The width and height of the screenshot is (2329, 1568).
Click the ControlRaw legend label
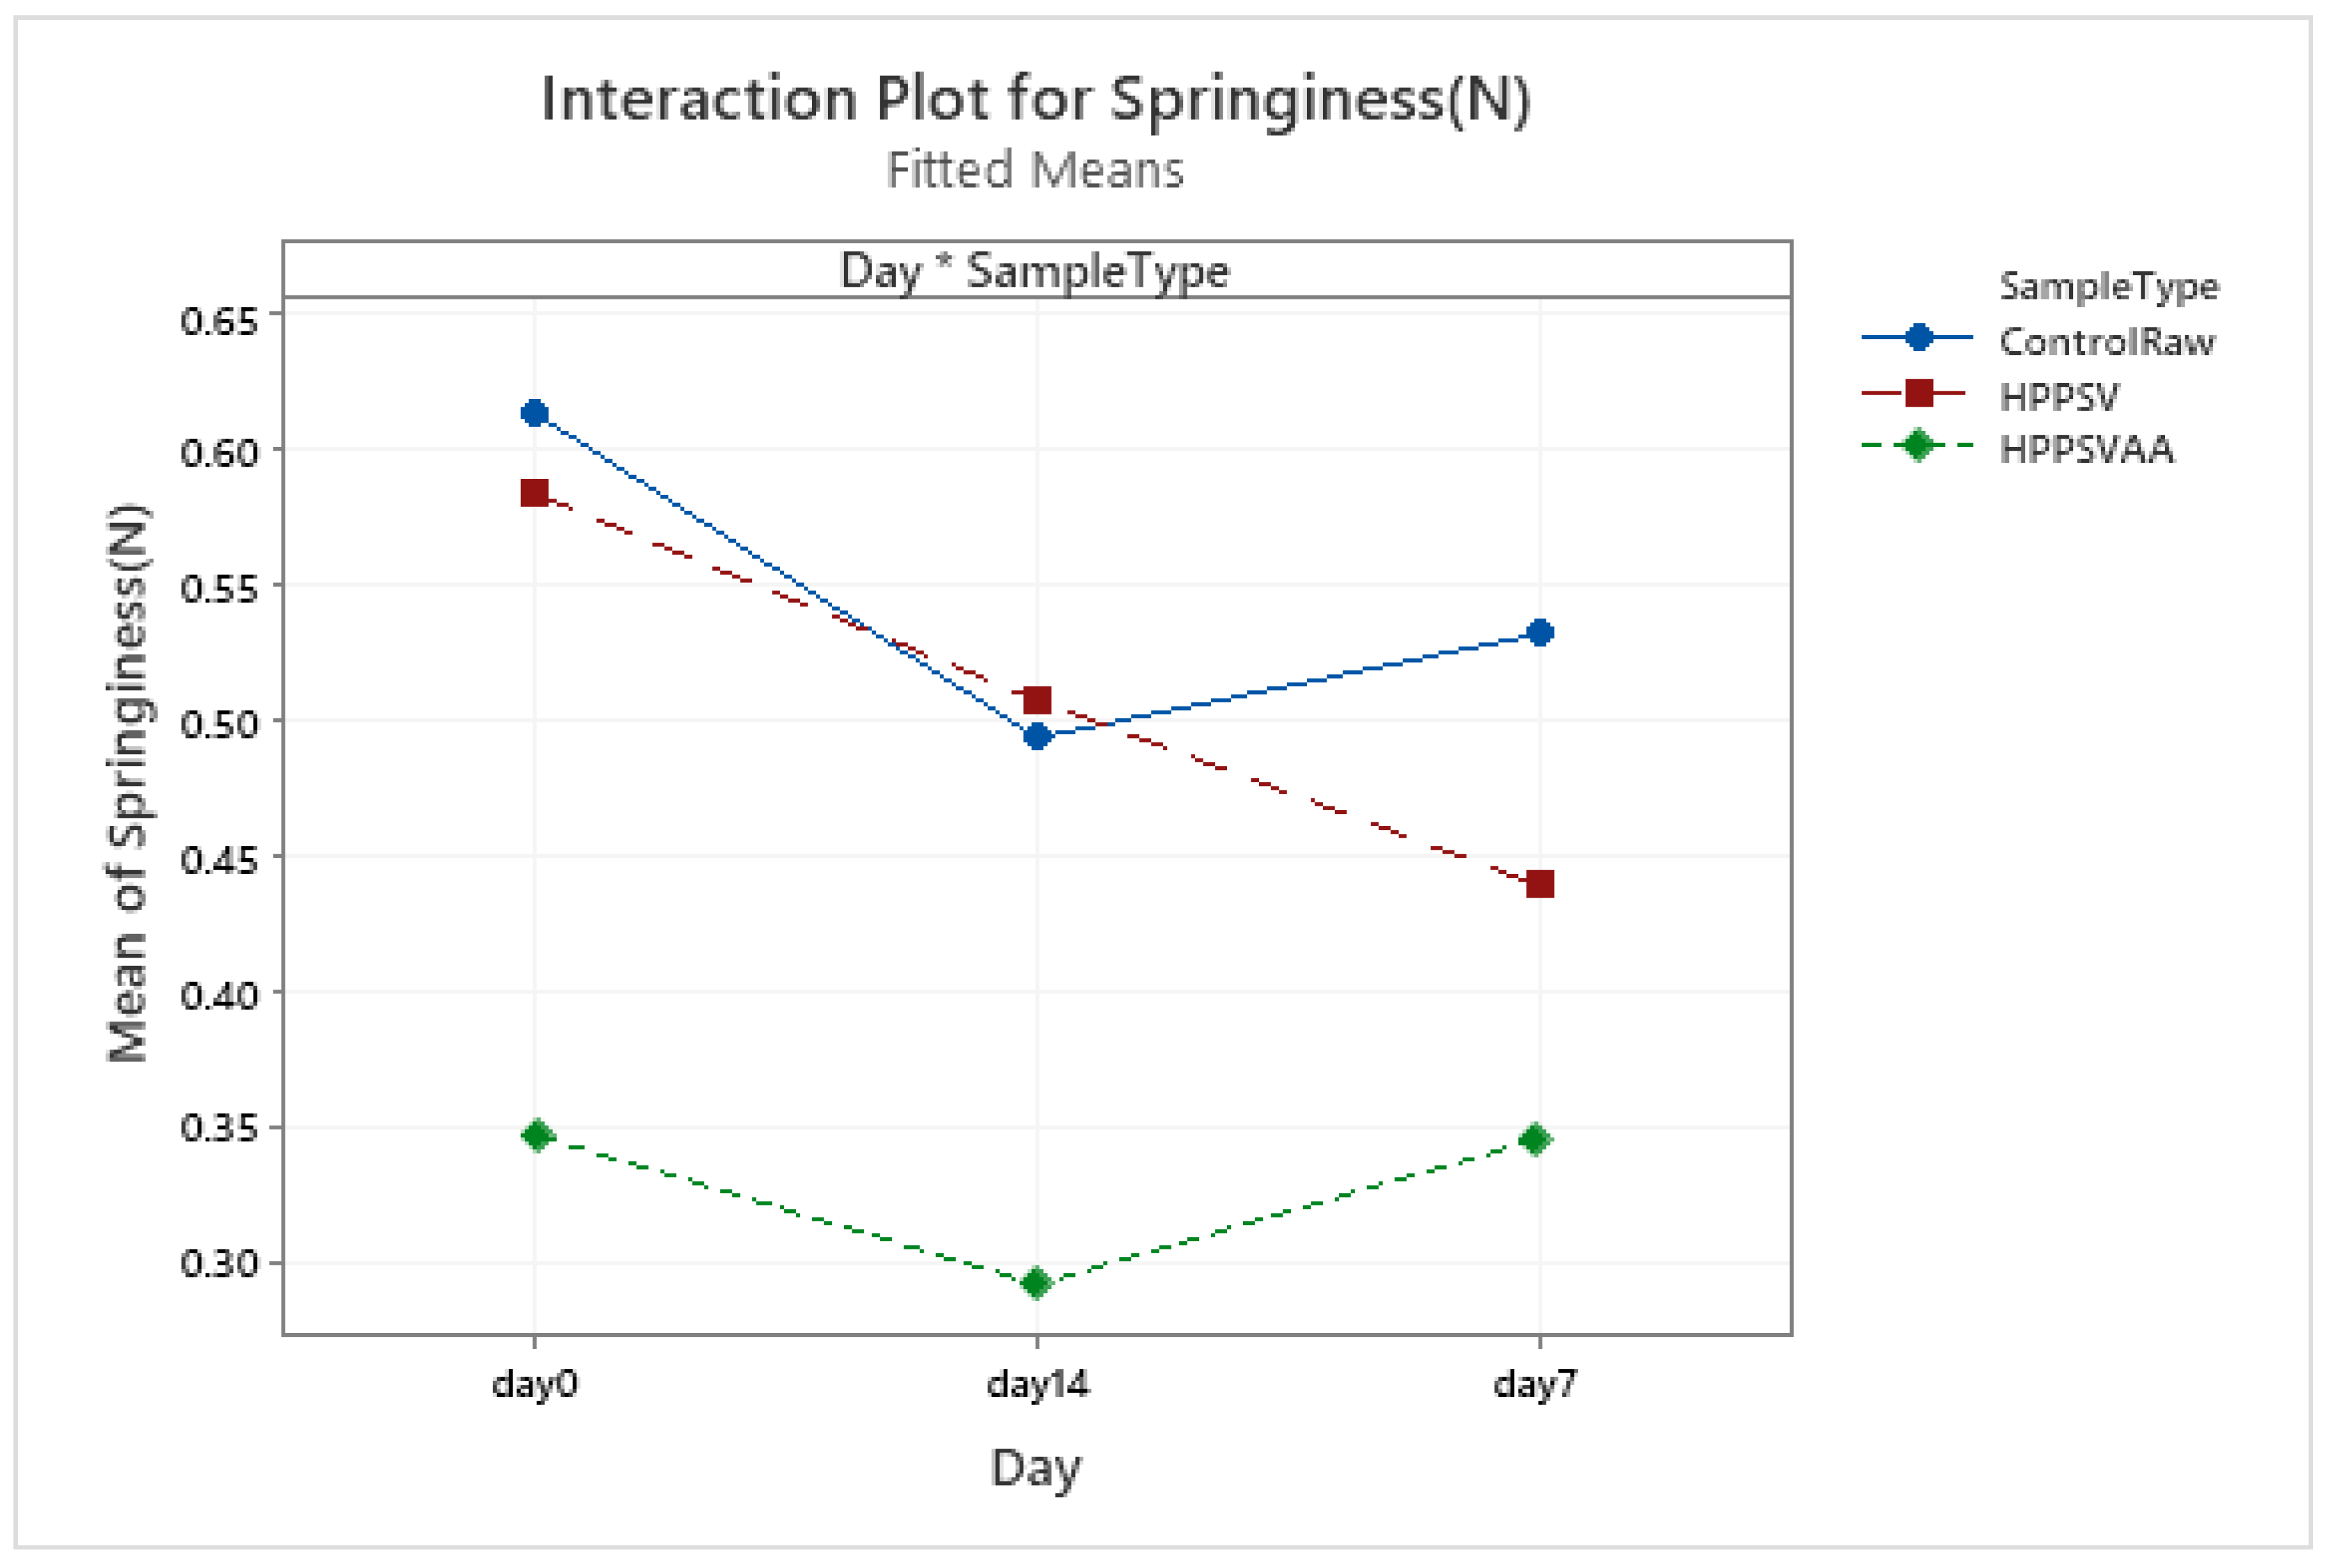coord(2106,342)
